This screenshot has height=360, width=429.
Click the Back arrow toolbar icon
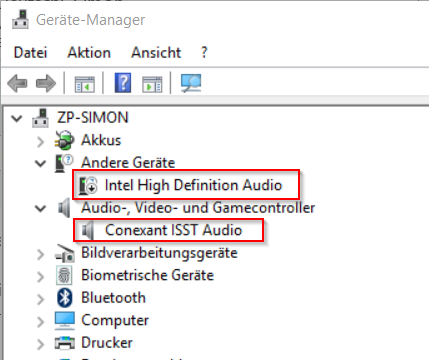tap(17, 83)
